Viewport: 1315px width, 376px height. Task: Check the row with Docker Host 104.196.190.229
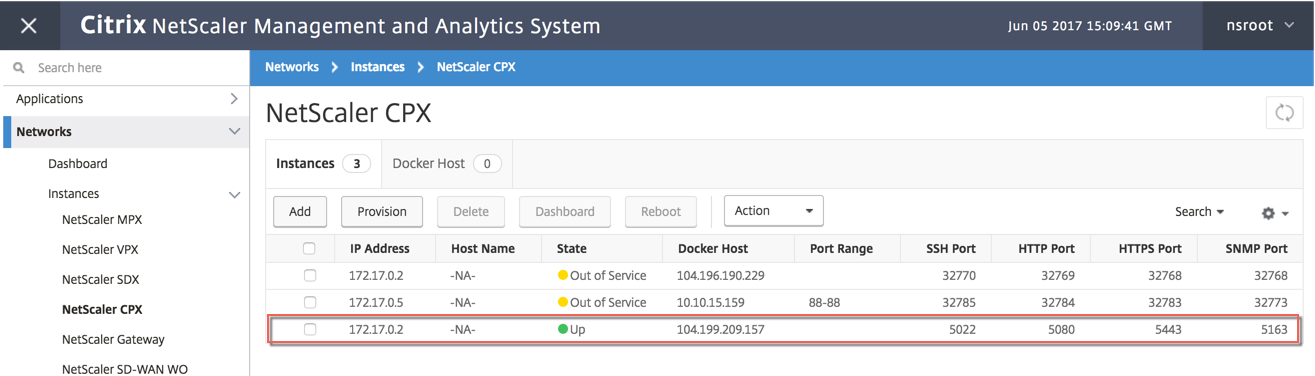tap(309, 276)
